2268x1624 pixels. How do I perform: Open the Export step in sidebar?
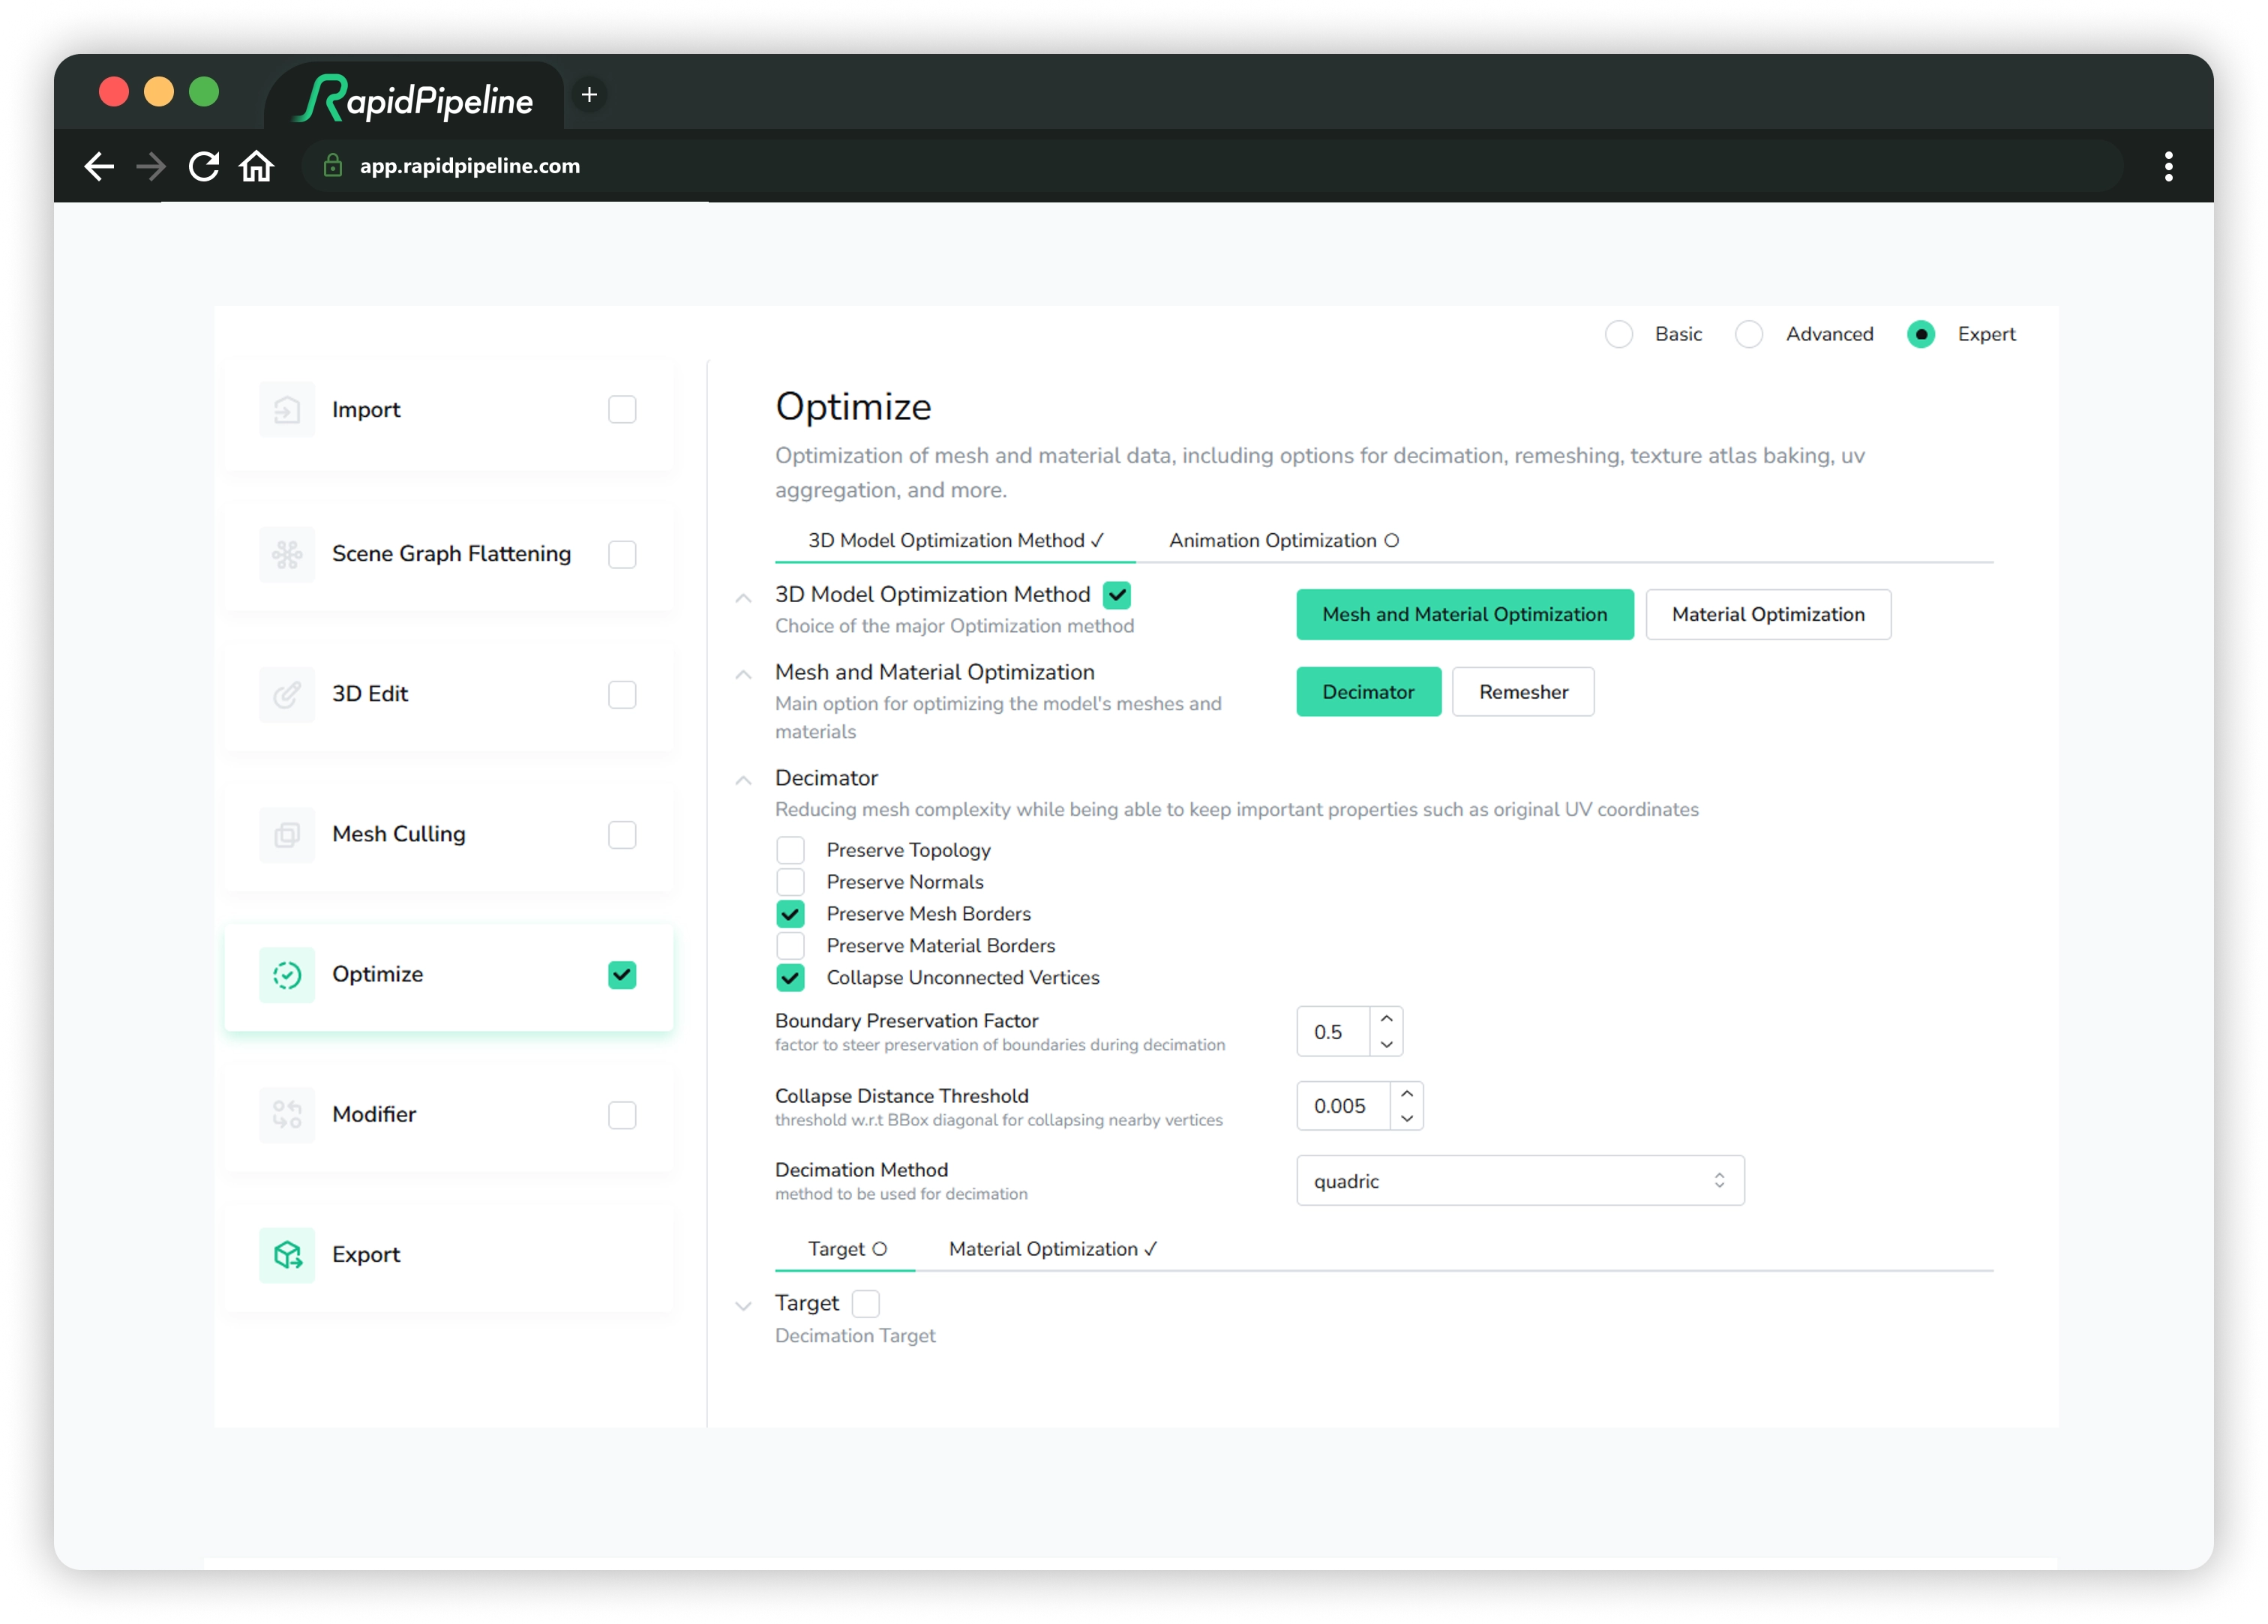tap(449, 1255)
